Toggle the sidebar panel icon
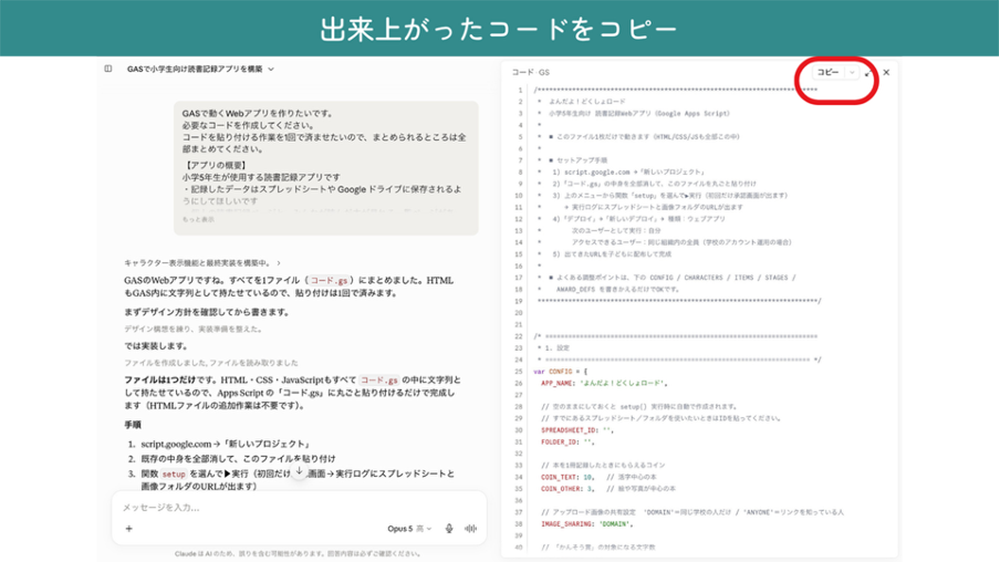This screenshot has height=562, width=1000. [x=108, y=69]
